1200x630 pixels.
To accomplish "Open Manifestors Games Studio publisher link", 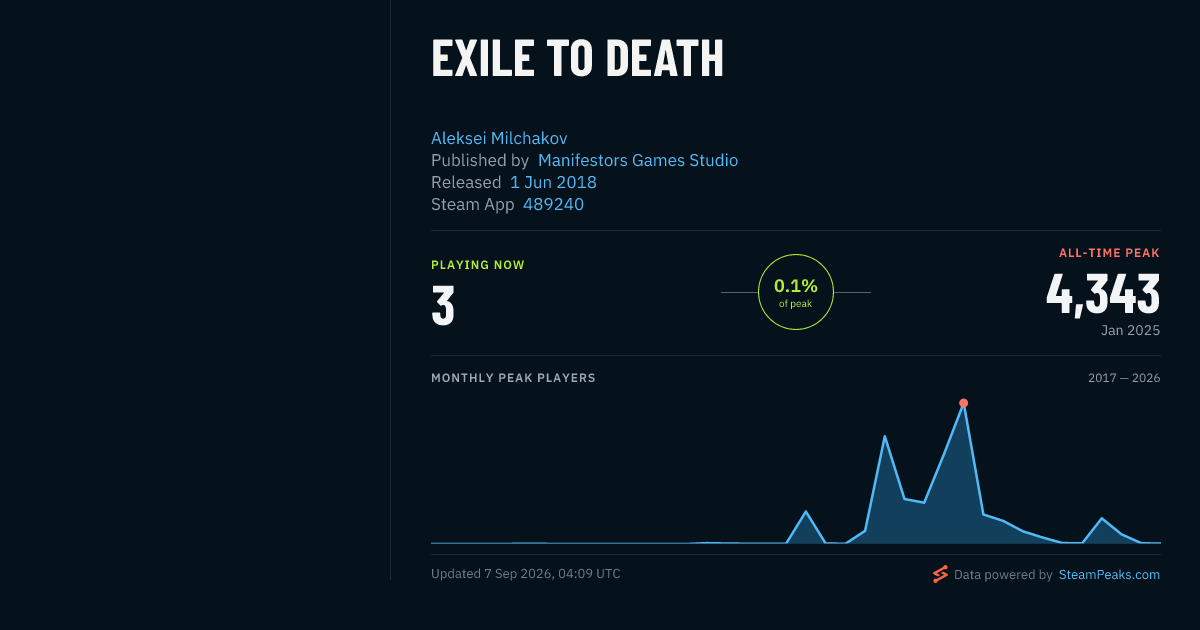I will (638, 160).
